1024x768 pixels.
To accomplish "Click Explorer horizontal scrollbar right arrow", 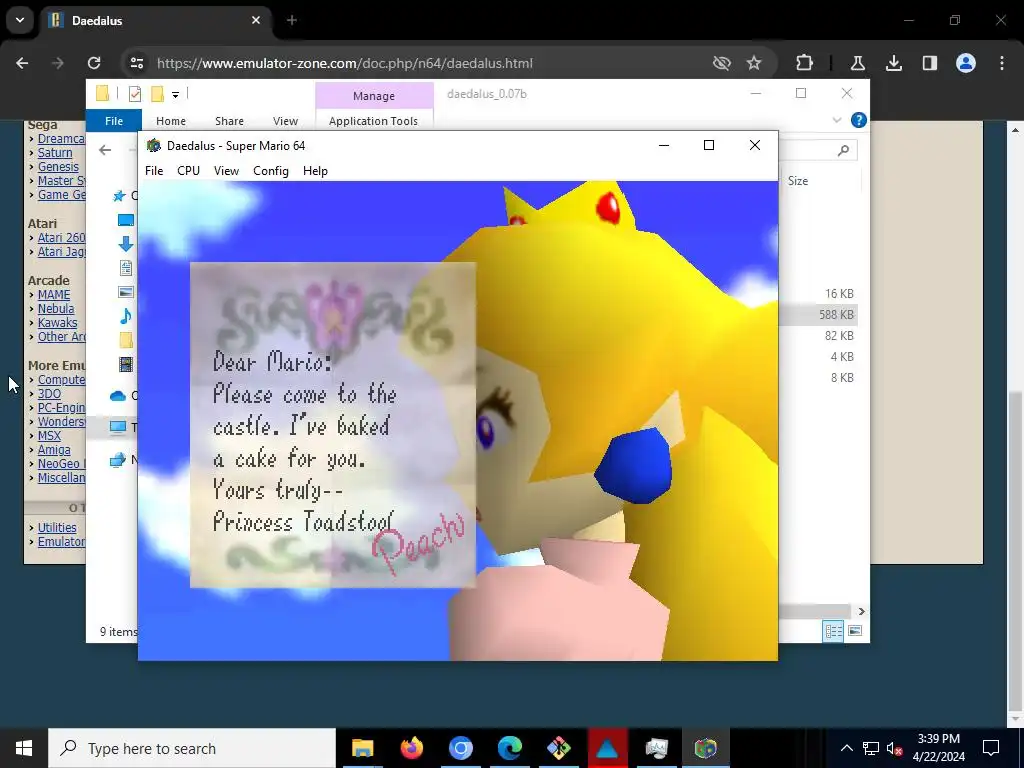I will 861,611.
